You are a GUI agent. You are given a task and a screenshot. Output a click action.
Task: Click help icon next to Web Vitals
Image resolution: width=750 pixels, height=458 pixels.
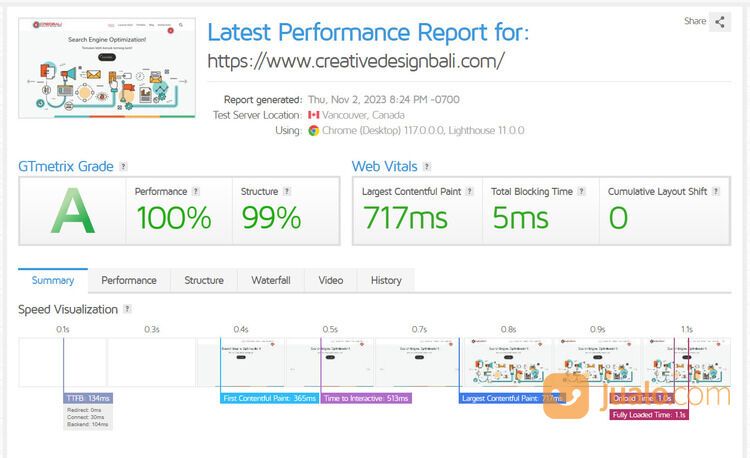click(427, 167)
